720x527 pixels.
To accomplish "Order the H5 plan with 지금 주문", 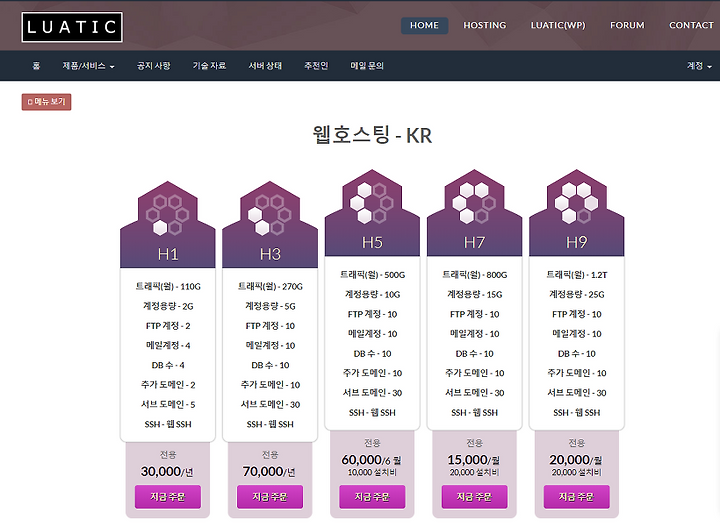I will (372, 497).
